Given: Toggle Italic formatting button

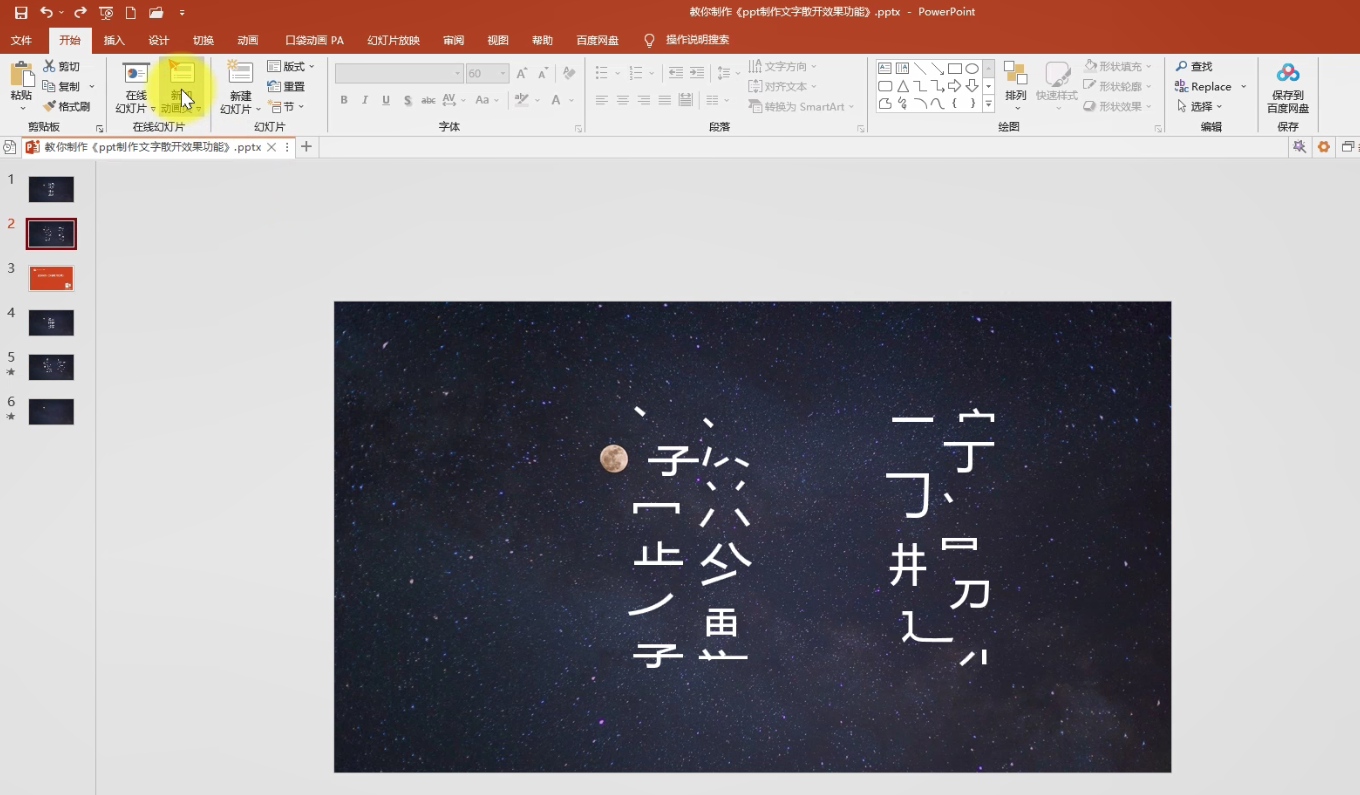Looking at the screenshot, I should click(365, 100).
